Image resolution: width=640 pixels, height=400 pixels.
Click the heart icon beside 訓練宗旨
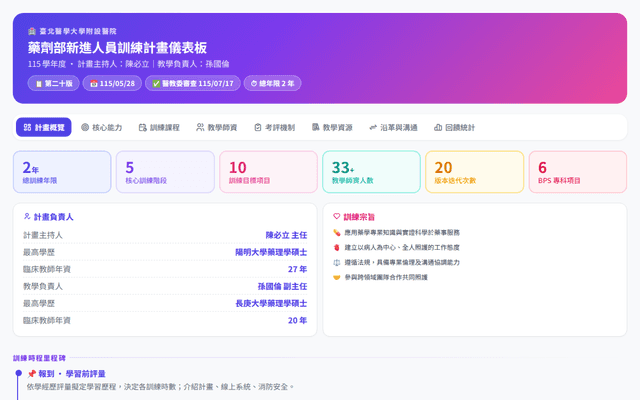[337, 216]
